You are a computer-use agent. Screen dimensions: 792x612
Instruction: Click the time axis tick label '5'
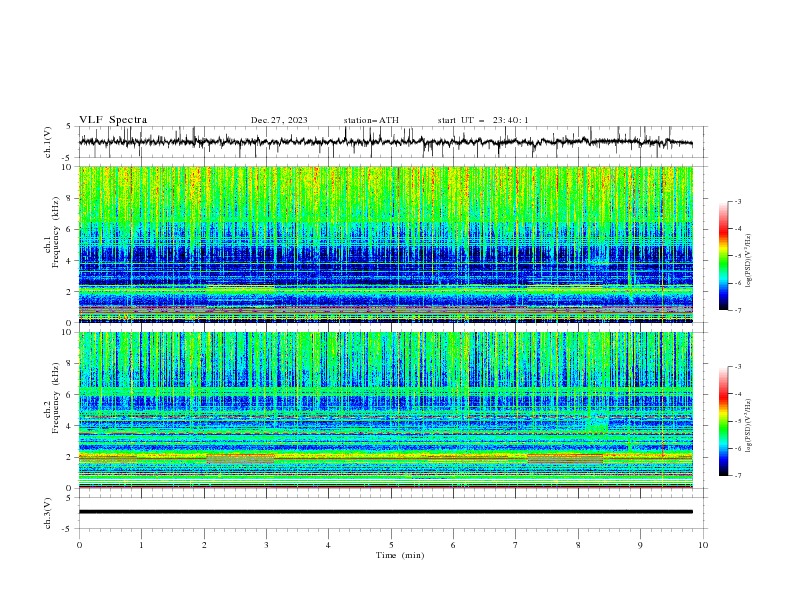(391, 545)
